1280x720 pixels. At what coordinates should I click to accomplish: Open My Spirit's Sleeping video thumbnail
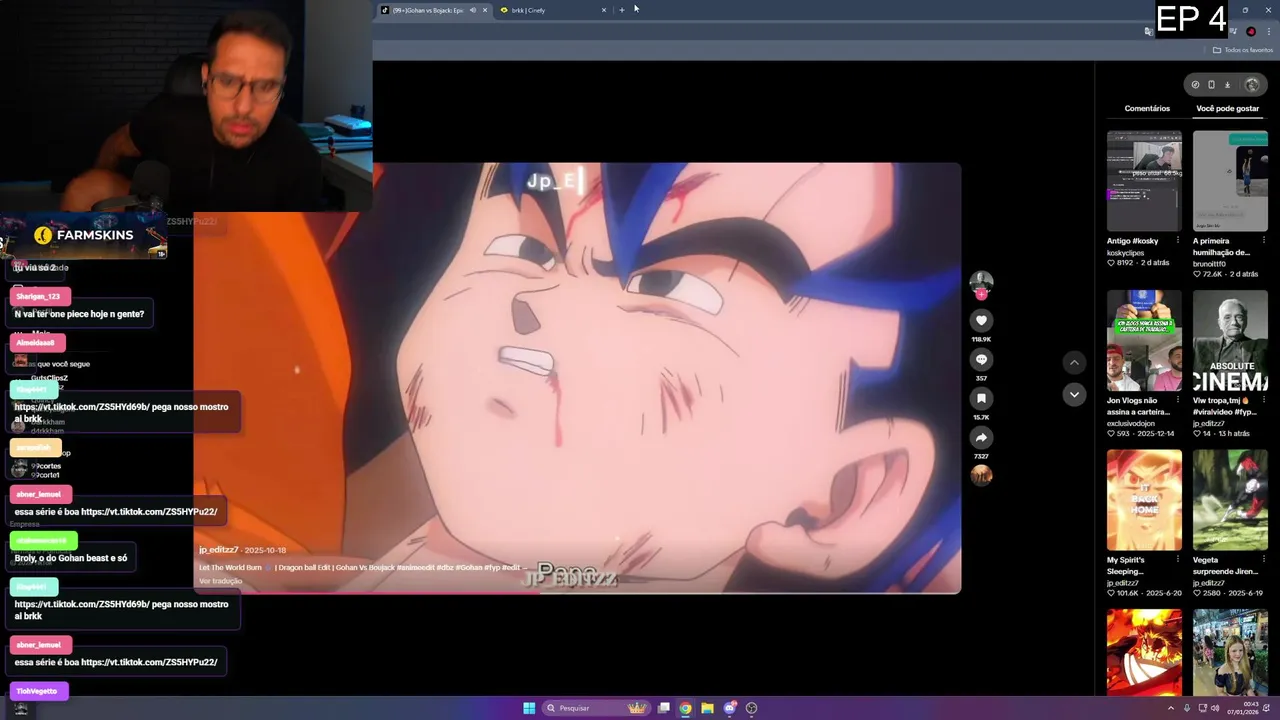tap(1144, 500)
